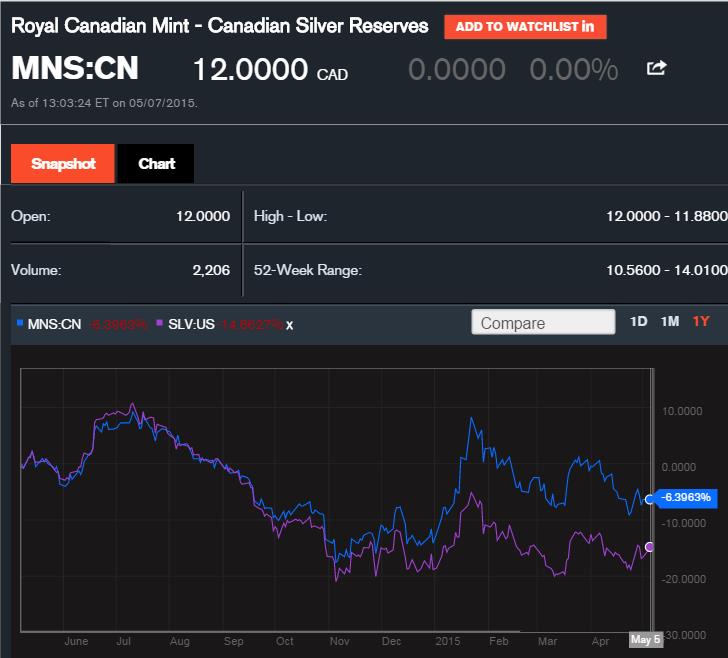Viewport: 728px width, 658px height.
Task: Click the 0.00% change percentage
Action: click(573, 70)
